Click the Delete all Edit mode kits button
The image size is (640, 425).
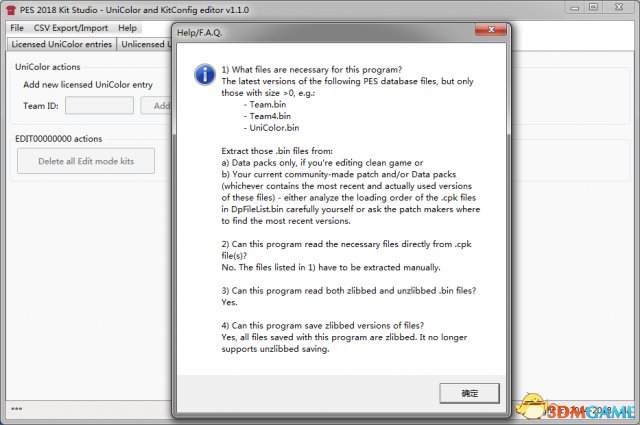coord(86,161)
